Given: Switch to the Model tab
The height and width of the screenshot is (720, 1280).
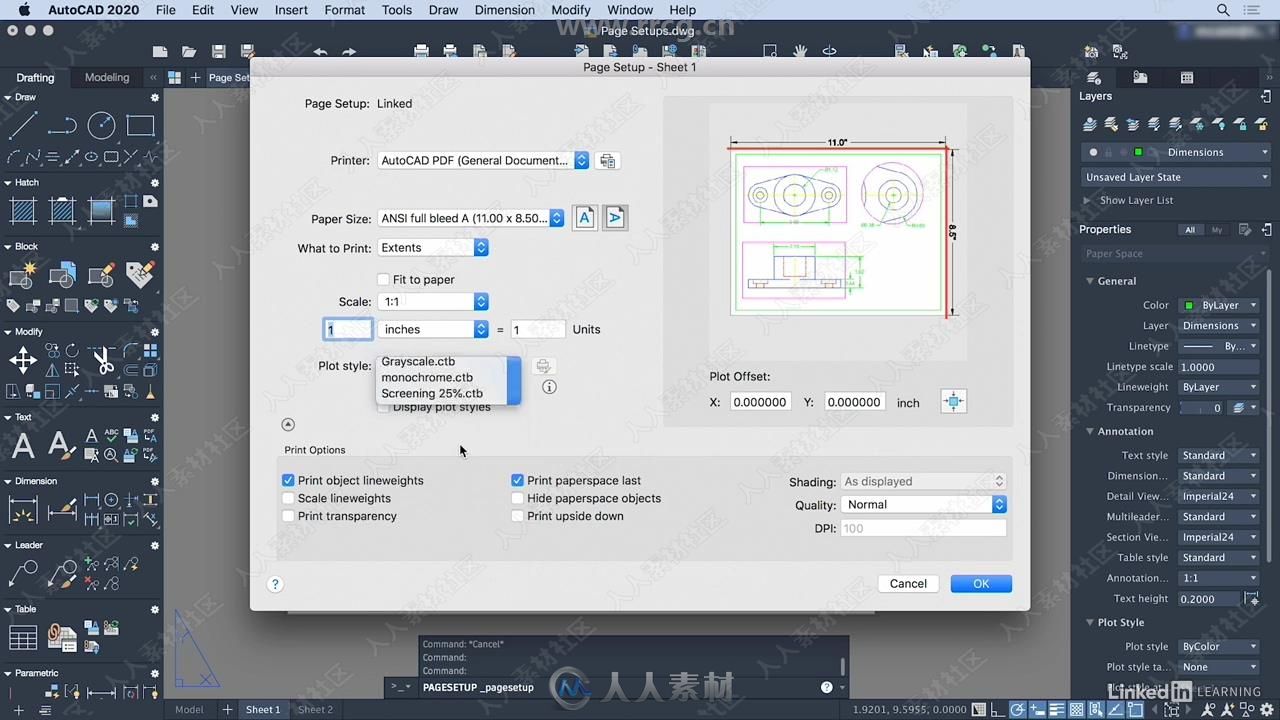Looking at the screenshot, I should point(189,710).
